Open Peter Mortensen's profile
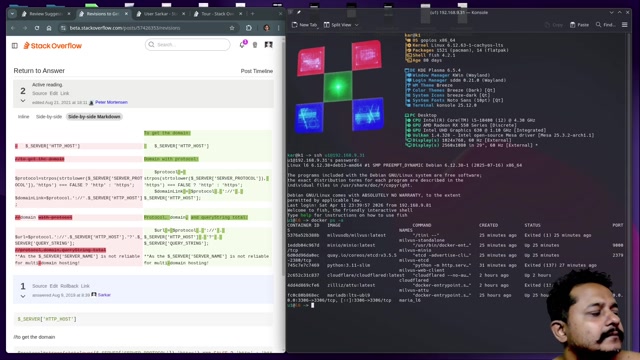Image resolution: width=640 pixels, height=360 pixels. (x=111, y=102)
